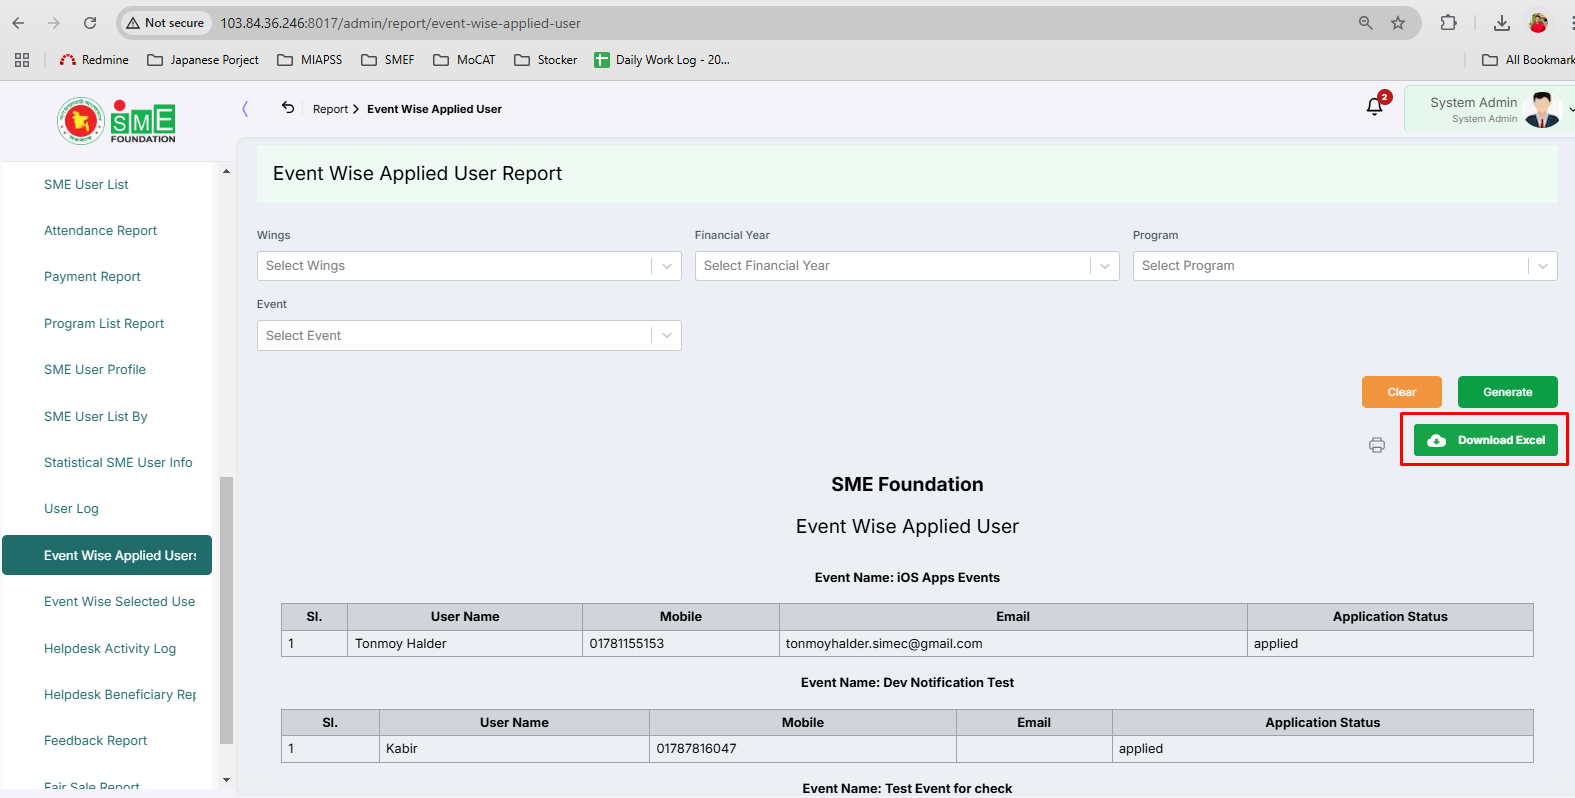Open SME User Profile in sidebar
The height and width of the screenshot is (798, 1575).
pyautogui.click(x=95, y=370)
